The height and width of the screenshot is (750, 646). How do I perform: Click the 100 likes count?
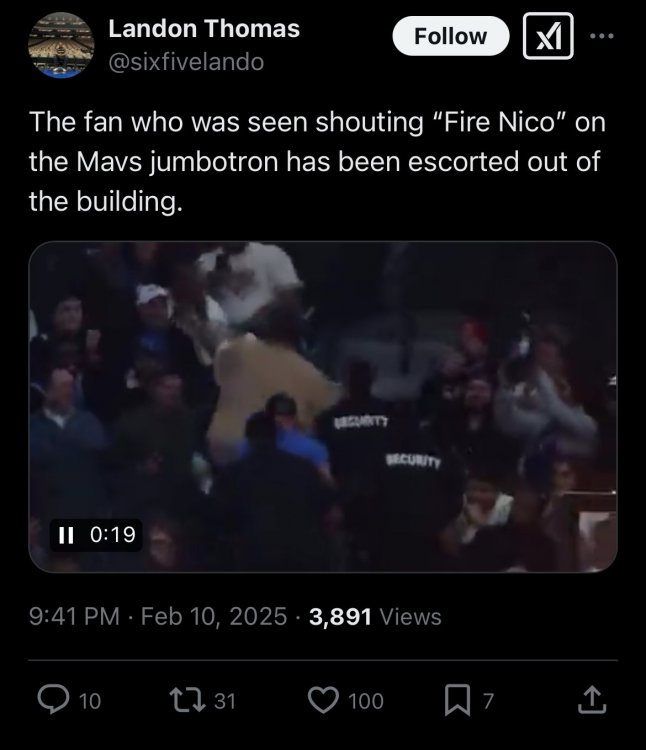pyautogui.click(x=366, y=702)
